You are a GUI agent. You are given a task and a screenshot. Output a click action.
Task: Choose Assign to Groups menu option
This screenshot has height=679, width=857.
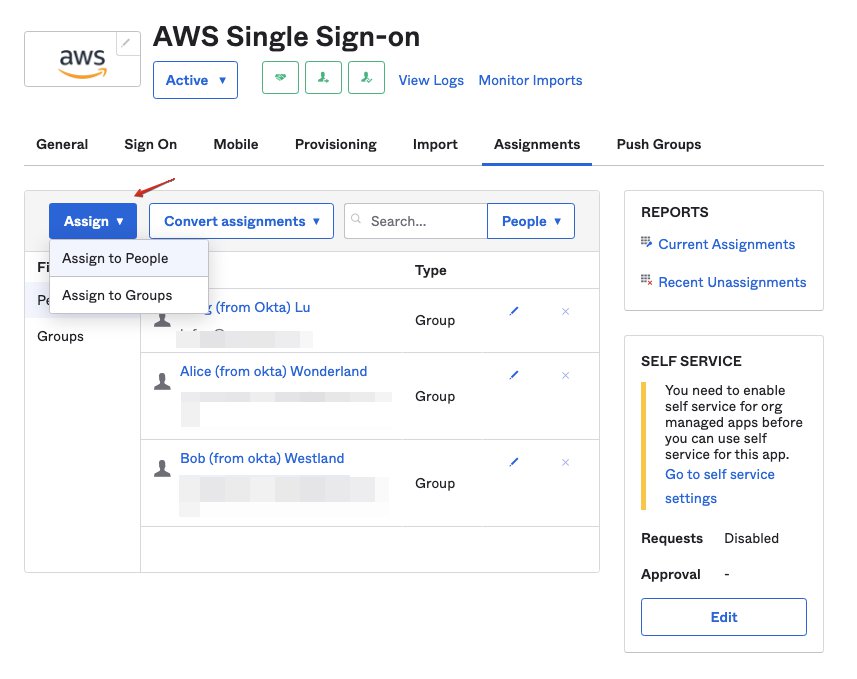129,295
